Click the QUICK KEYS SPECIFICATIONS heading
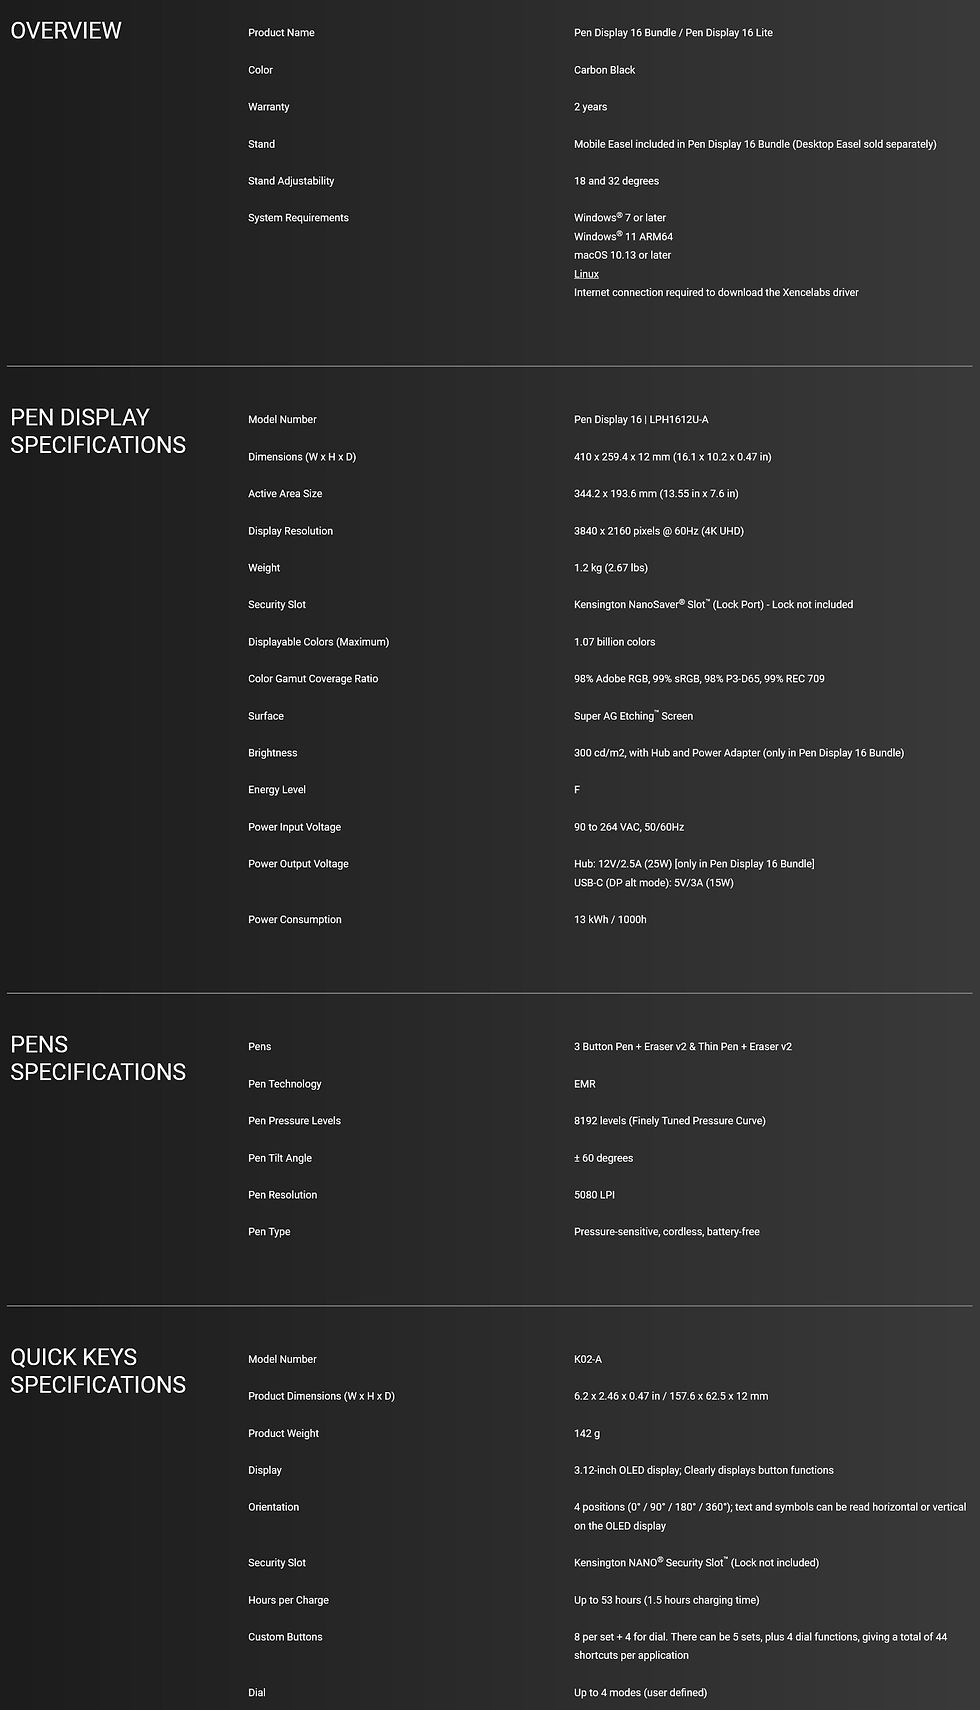980x1710 pixels. (x=98, y=1371)
